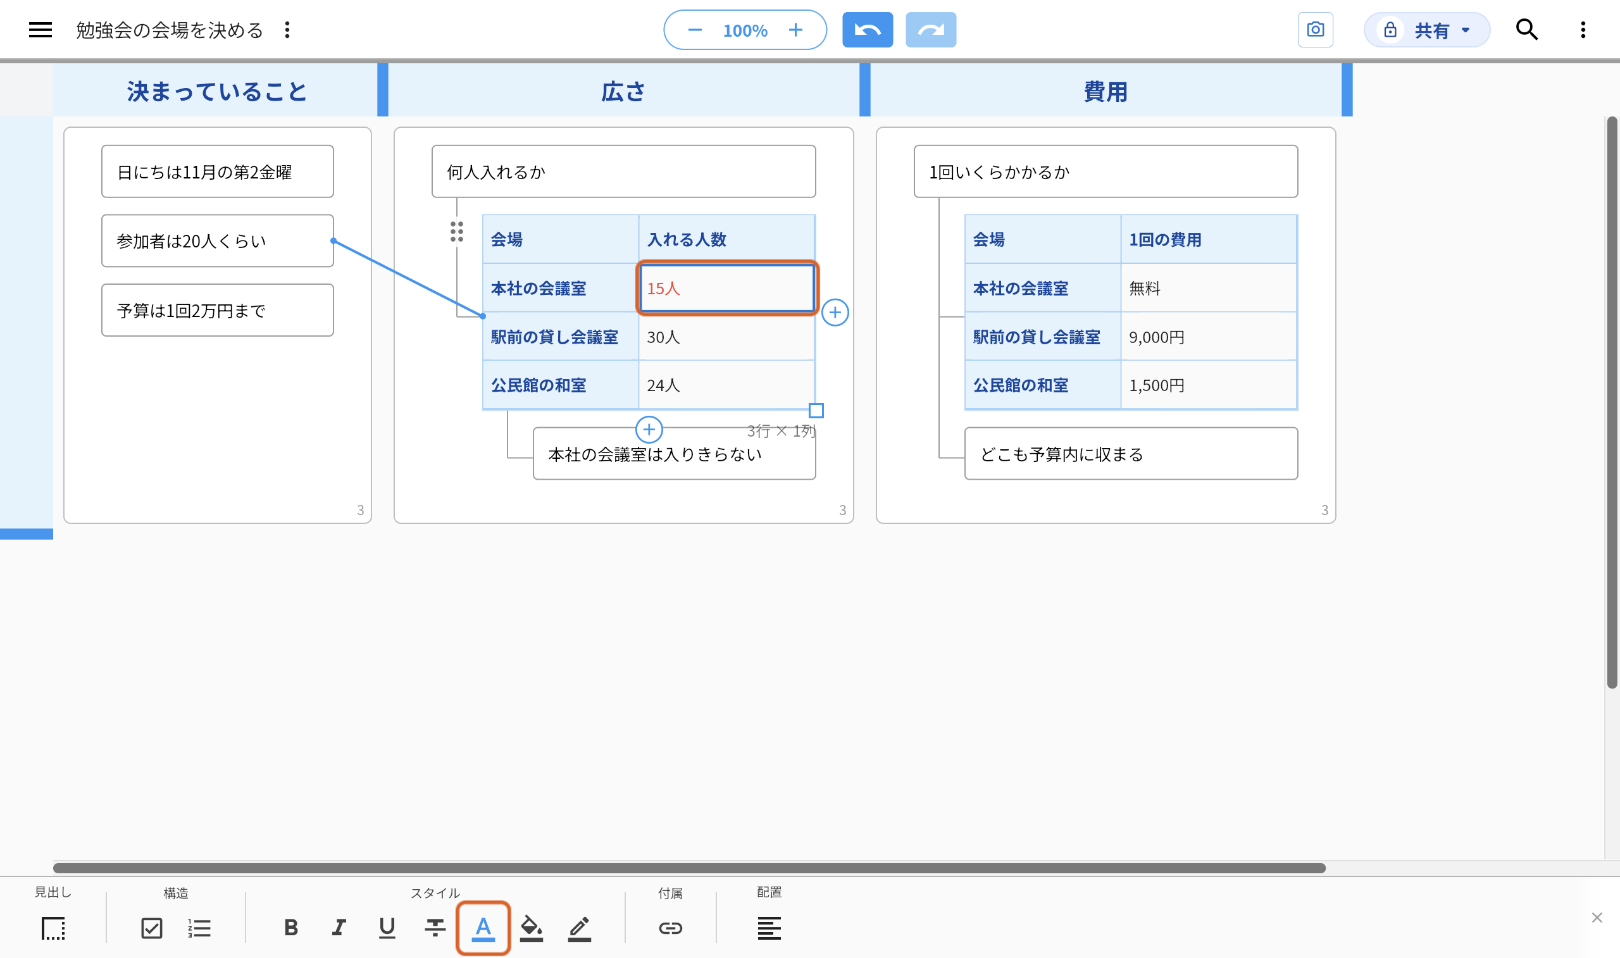
Task: Insert a link attachment
Action: point(671,928)
